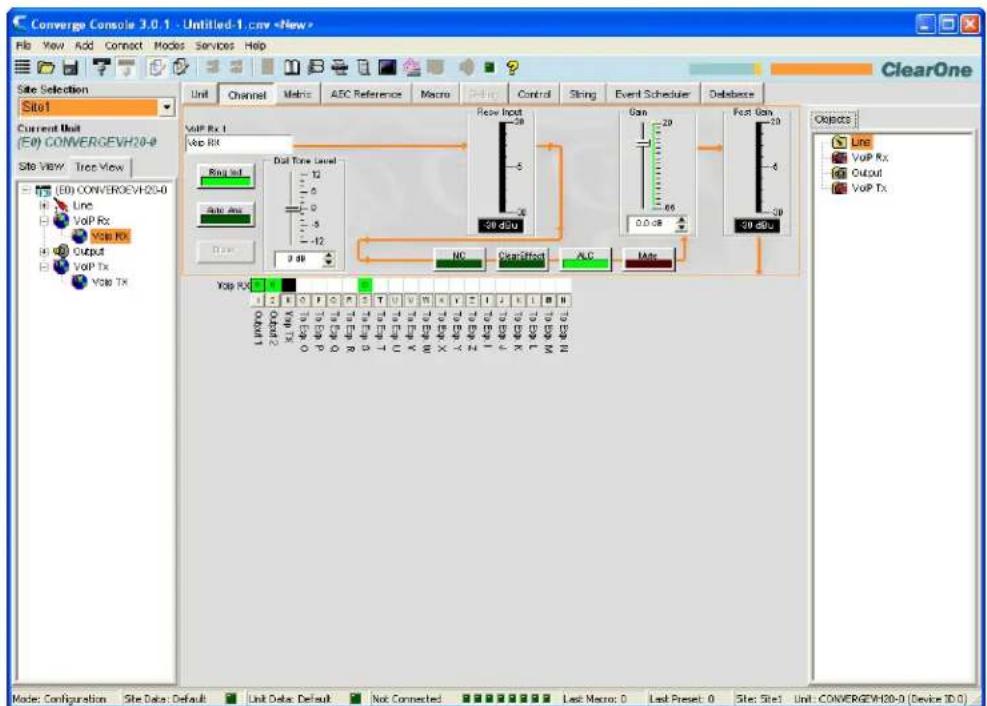Image resolution: width=987 pixels, height=706 pixels.
Task: Open the Control tab
Action: pos(533,94)
